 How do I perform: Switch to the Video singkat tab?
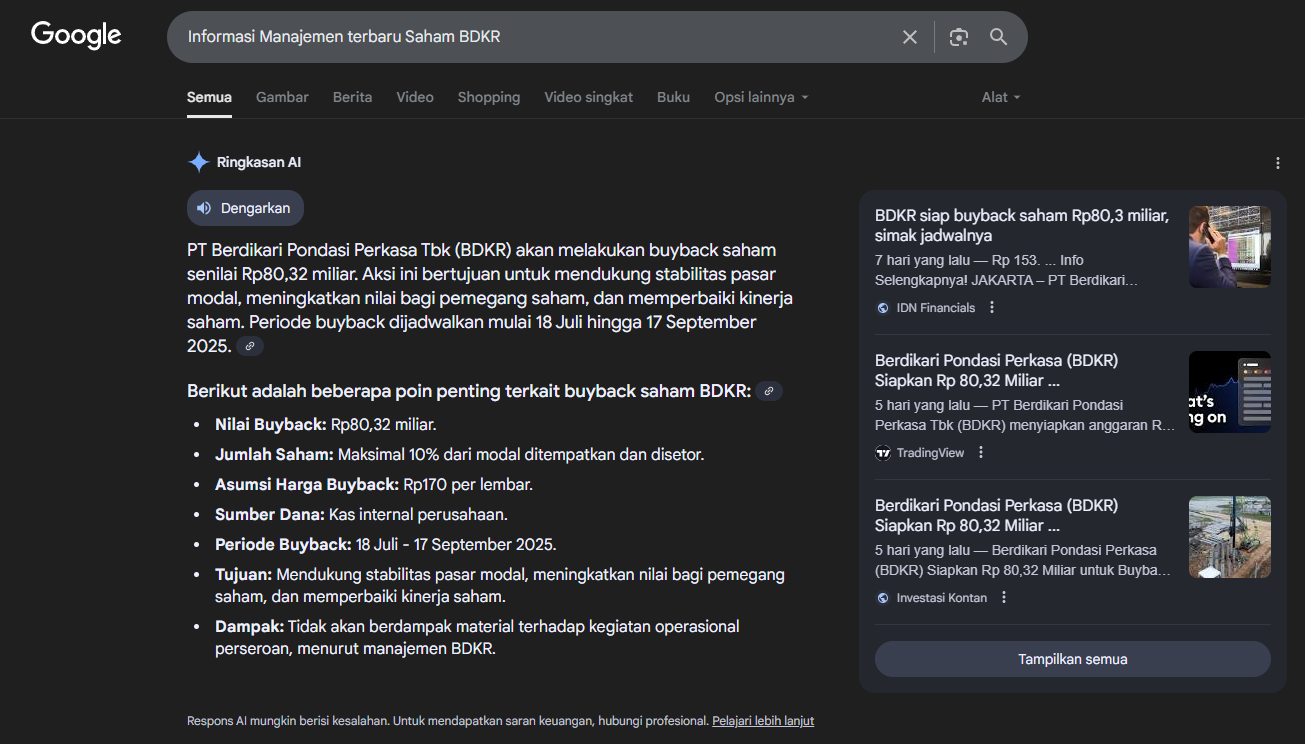pos(588,97)
